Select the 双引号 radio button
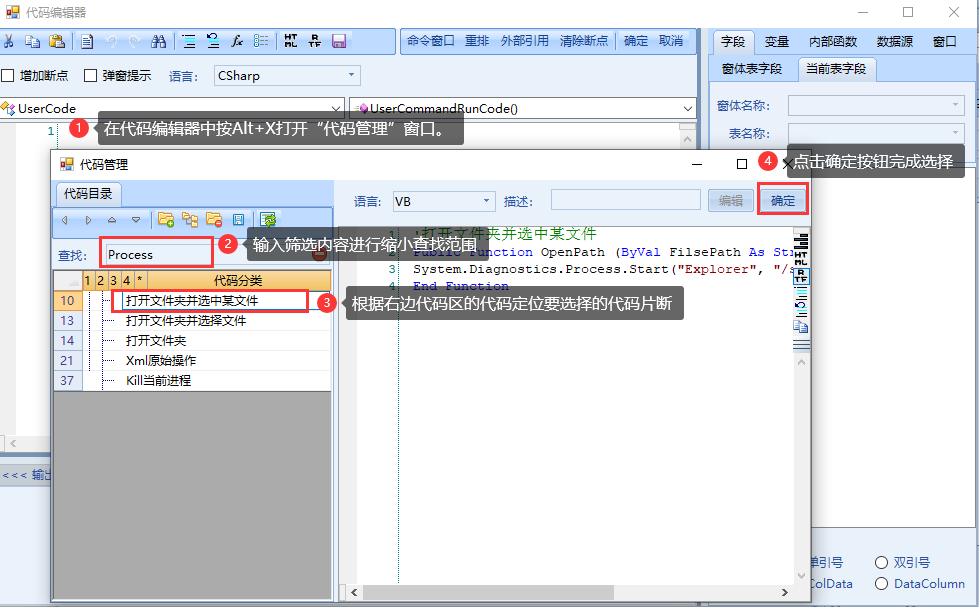Viewport: 979px width, 607px height. 881,563
